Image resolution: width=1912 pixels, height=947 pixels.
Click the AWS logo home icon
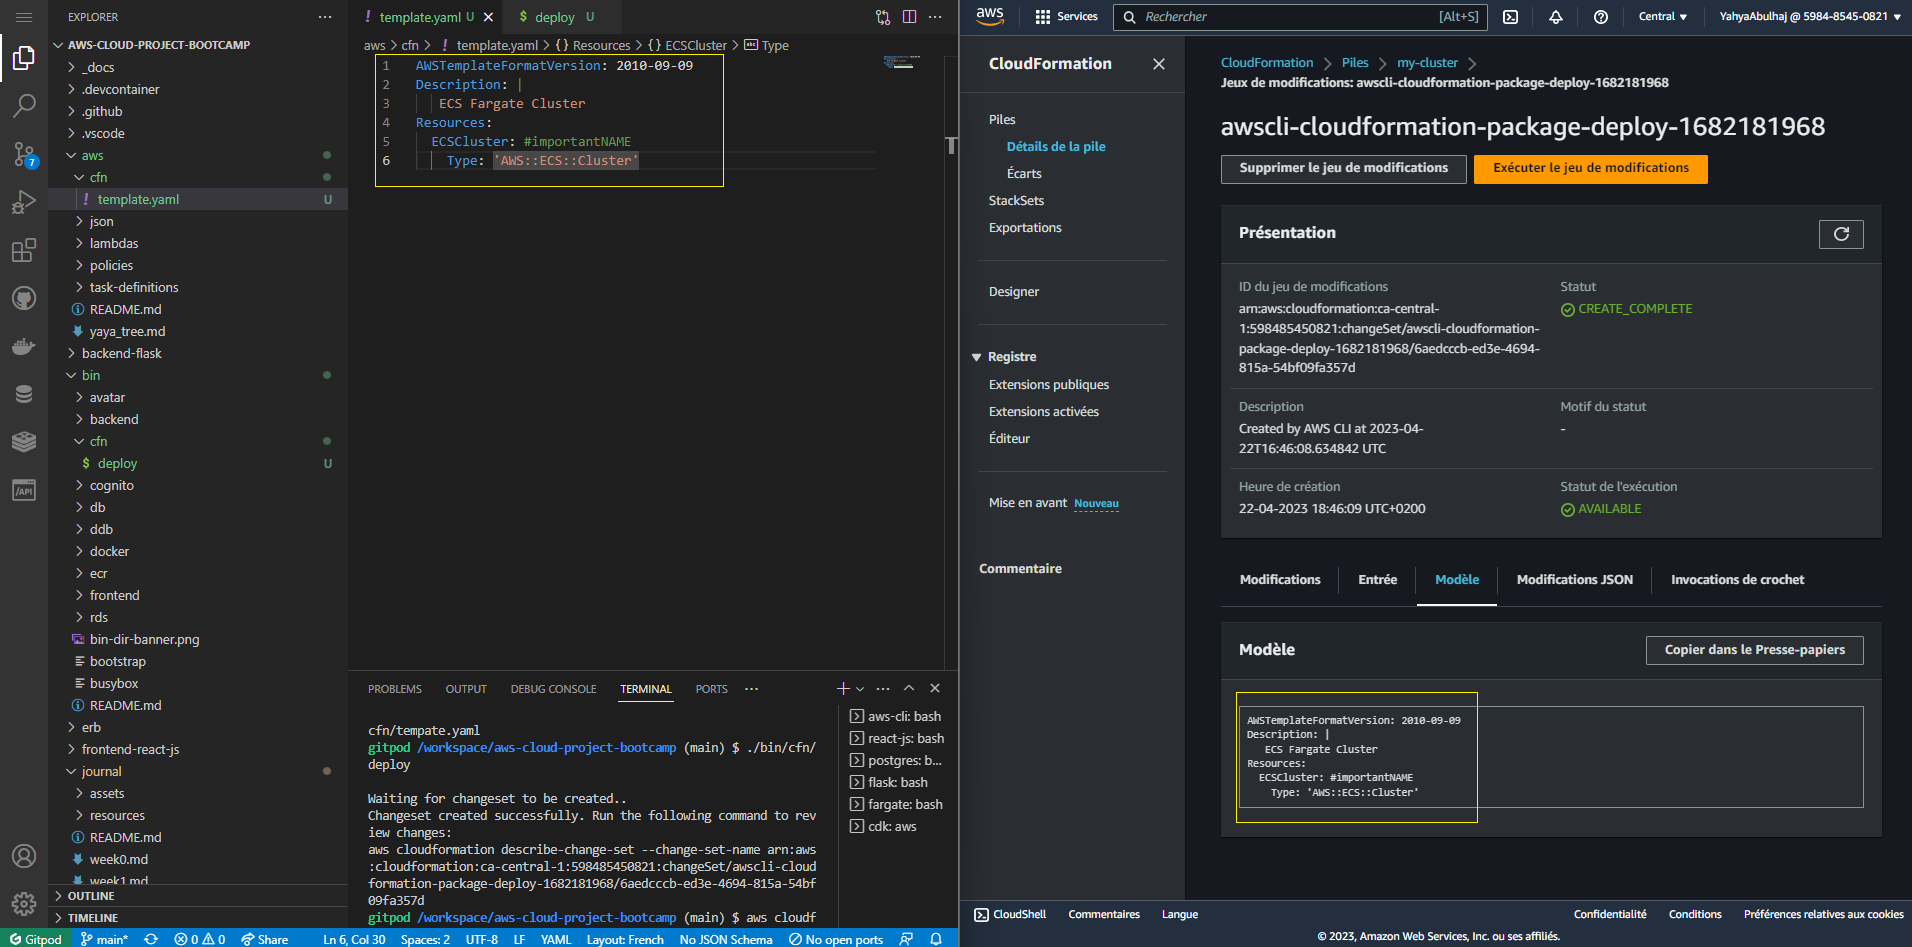(990, 16)
